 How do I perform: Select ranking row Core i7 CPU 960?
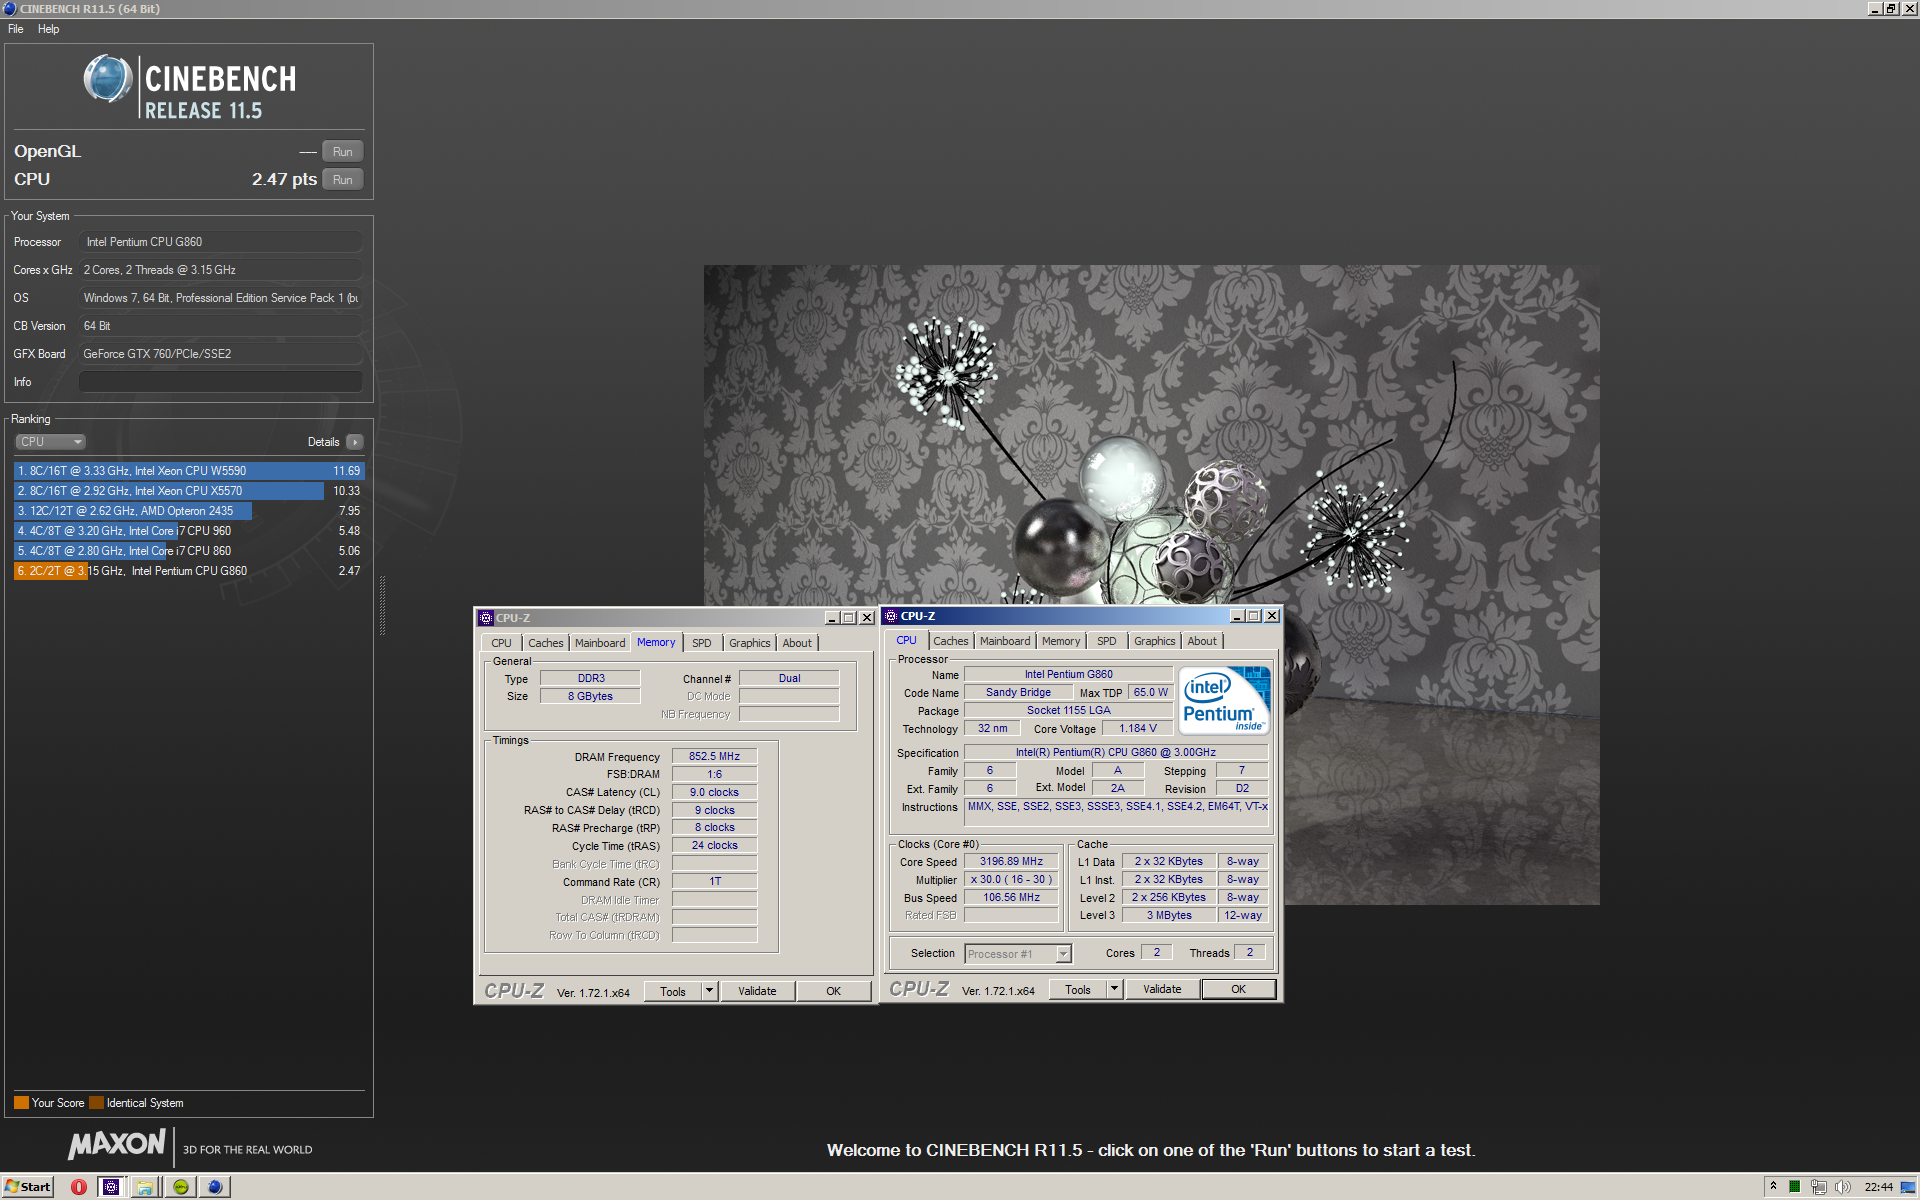(189, 531)
